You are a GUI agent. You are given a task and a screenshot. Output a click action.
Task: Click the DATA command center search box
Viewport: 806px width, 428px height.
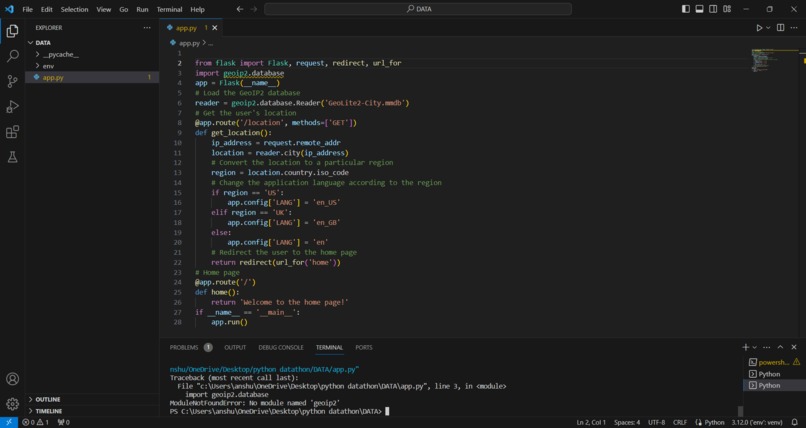418,9
